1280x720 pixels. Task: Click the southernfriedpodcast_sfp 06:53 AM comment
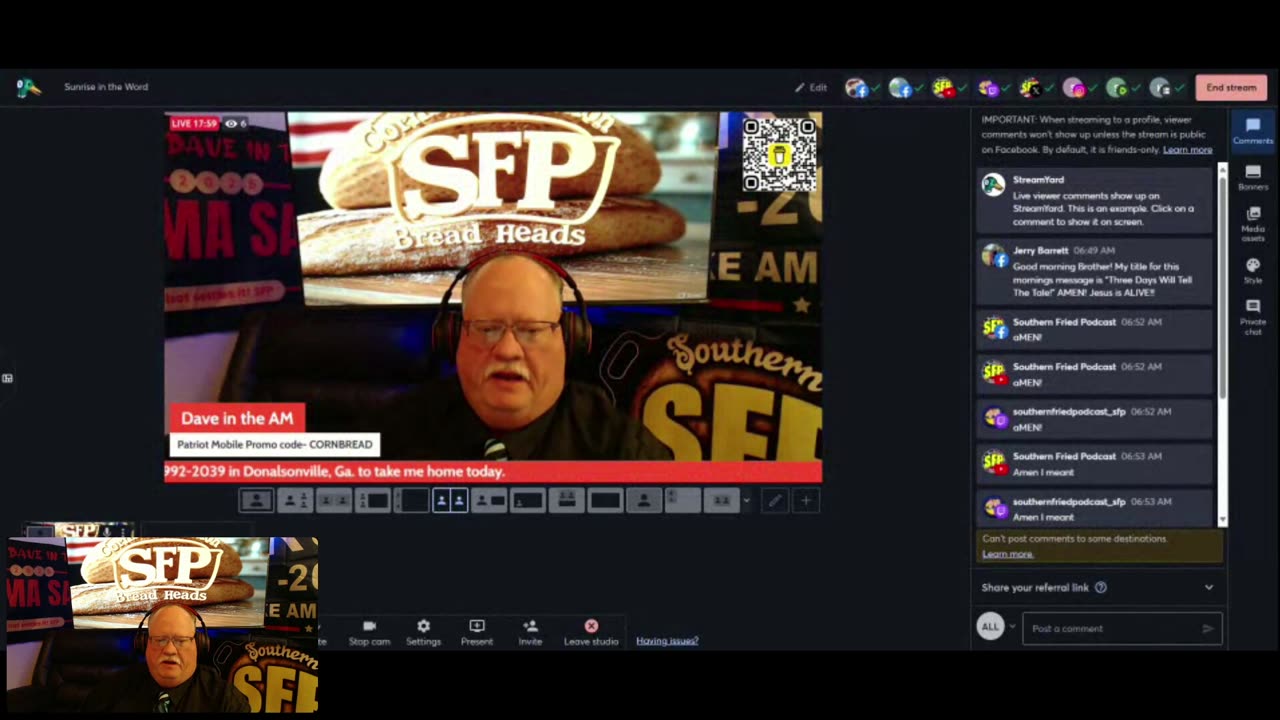point(1095,509)
